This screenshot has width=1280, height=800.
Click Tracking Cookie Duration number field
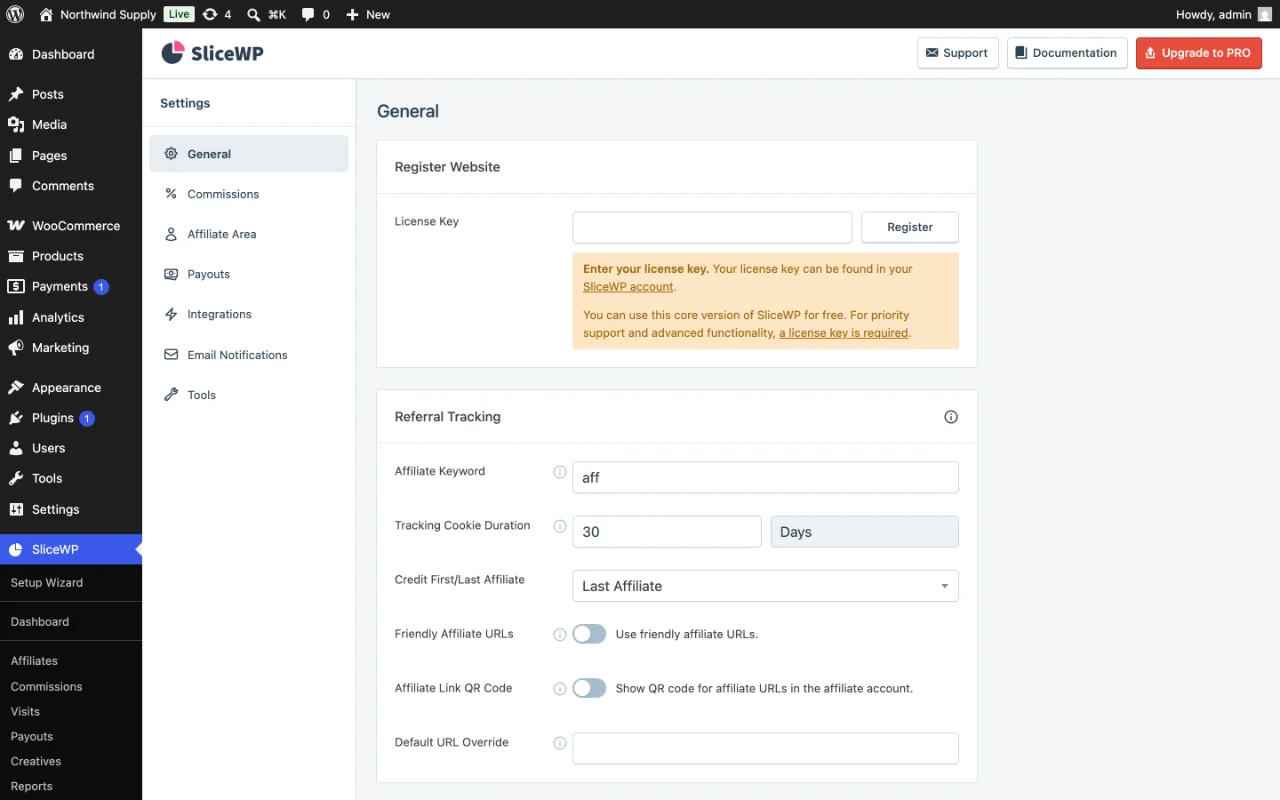click(x=667, y=532)
